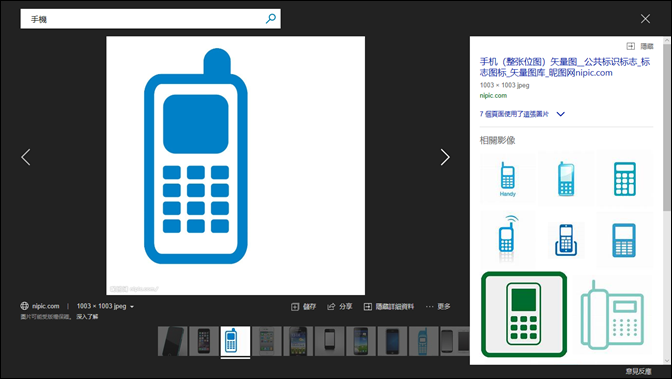Image resolution: width=672 pixels, height=379 pixels.
Task: Open the related Handy phone image
Action: coord(507,179)
